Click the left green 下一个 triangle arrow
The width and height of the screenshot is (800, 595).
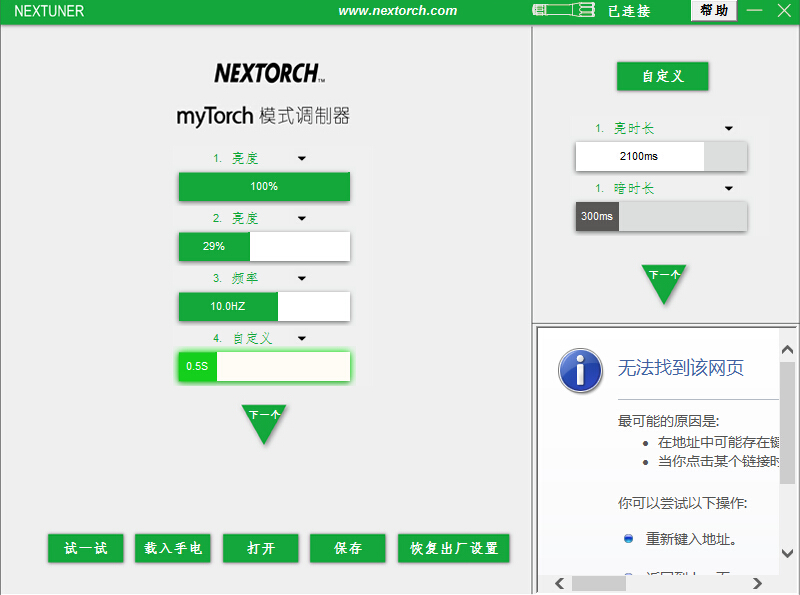pyautogui.click(x=264, y=421)
